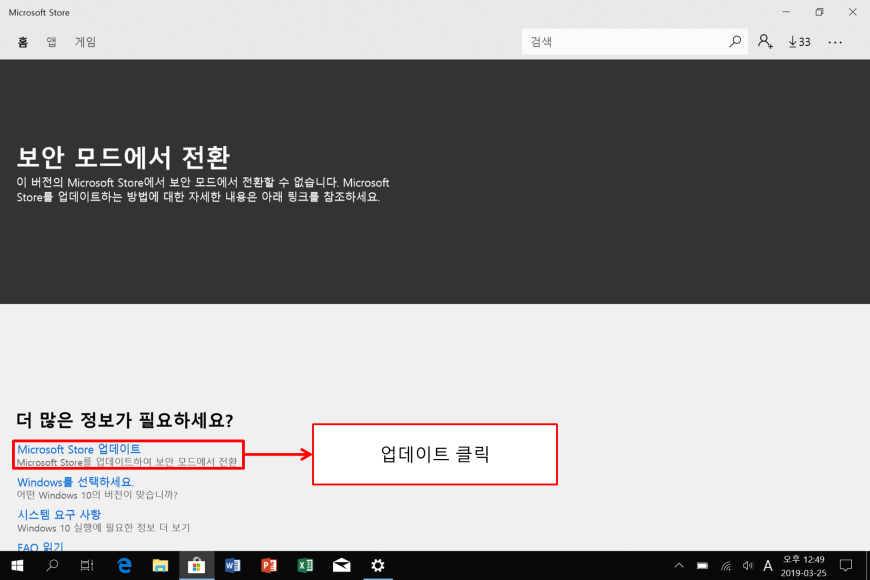870x580 pixels.
Task: Open downloads and updates showing 33
Action: click(800, 42)
